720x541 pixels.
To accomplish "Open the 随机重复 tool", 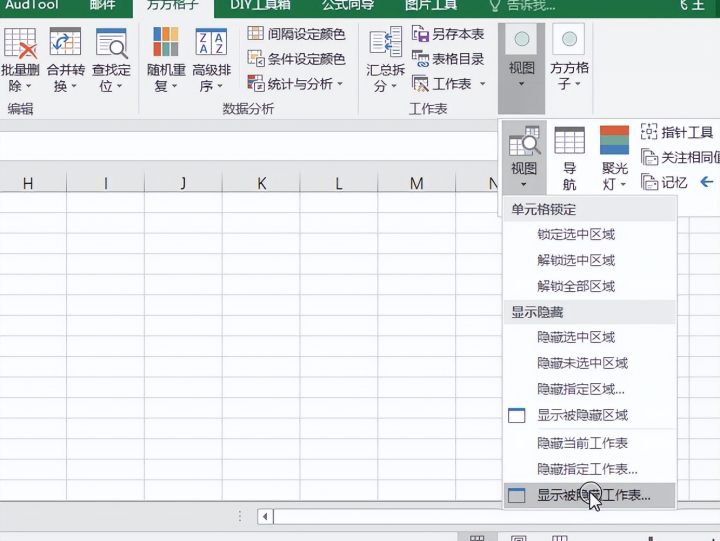I will click(166, 60).
